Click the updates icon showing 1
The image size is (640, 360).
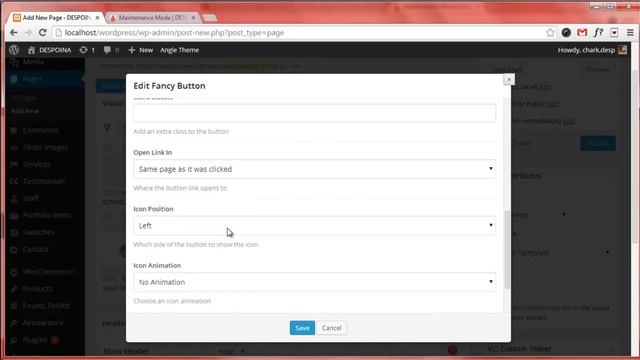coord(87,50)
